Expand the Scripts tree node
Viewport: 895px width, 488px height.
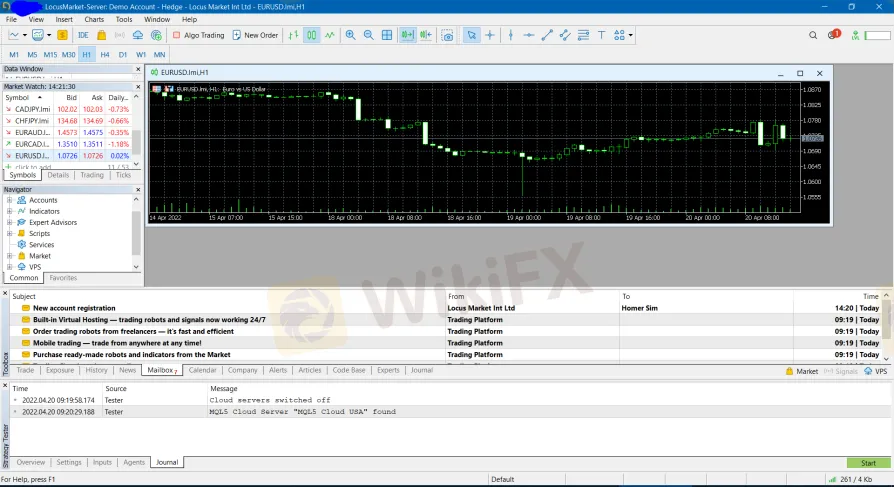9,233
